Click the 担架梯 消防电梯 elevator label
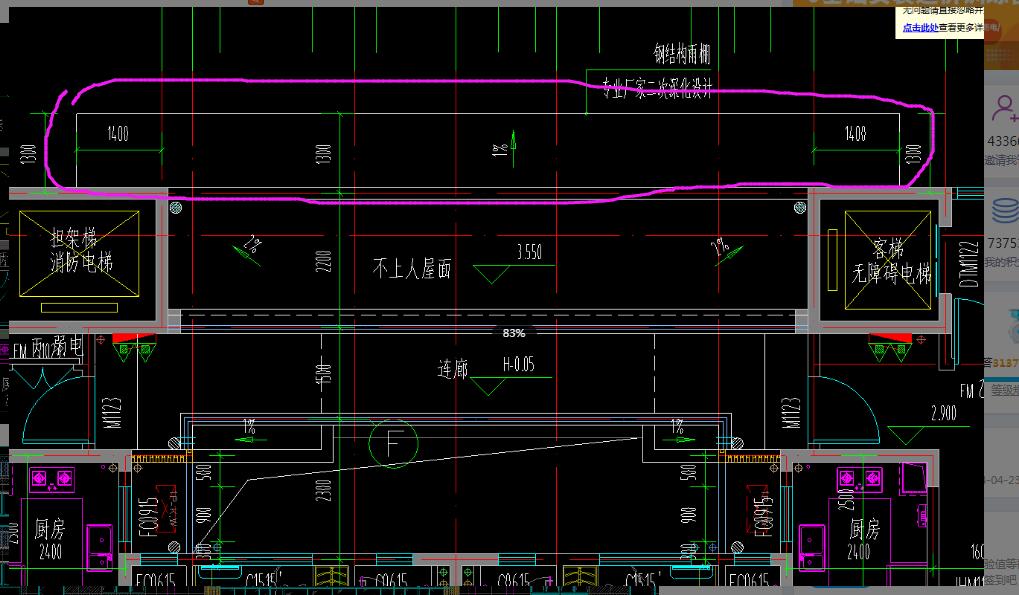The image size is (1019, 595). [x=81, y=250]
